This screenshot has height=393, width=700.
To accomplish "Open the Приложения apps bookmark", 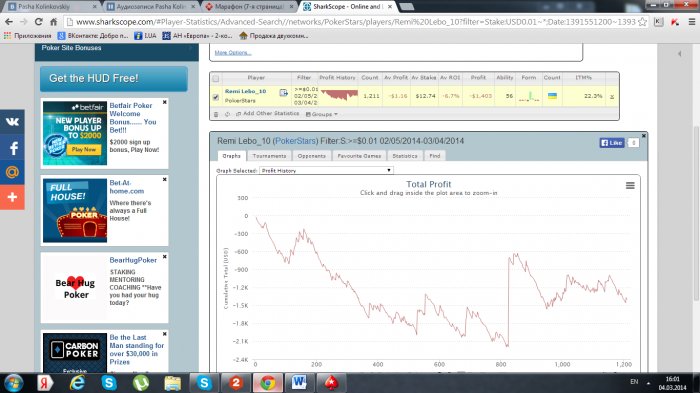I will tap(28, 36).
